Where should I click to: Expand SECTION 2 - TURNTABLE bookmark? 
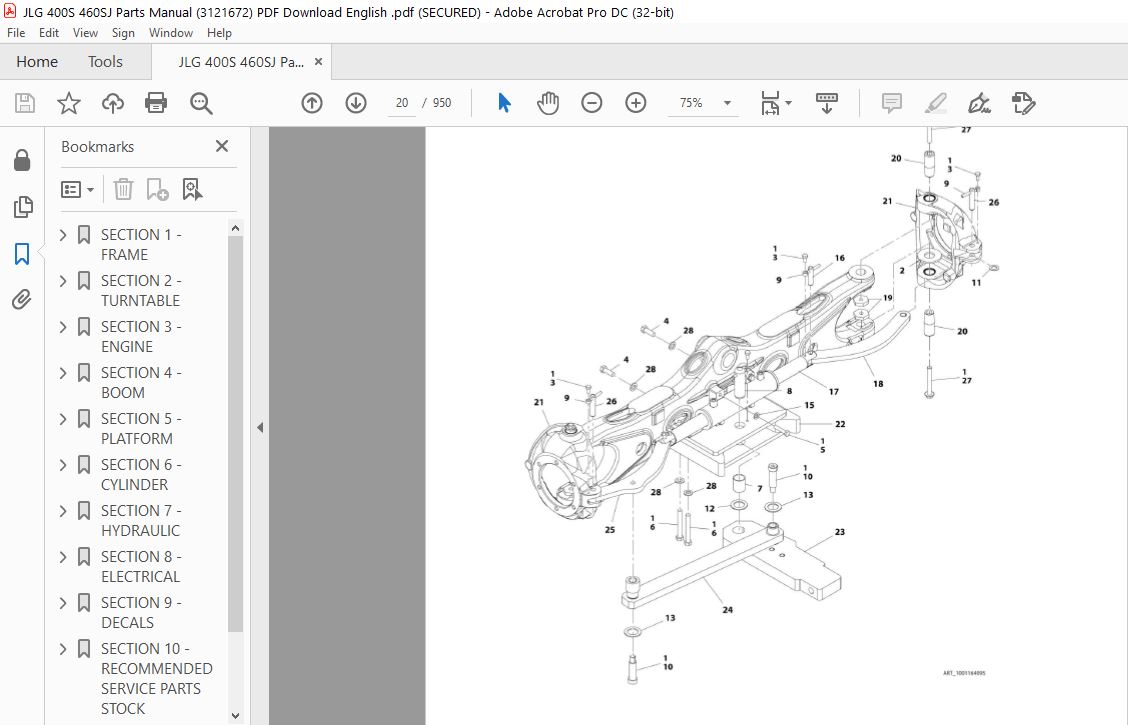[x=63, y=281]
